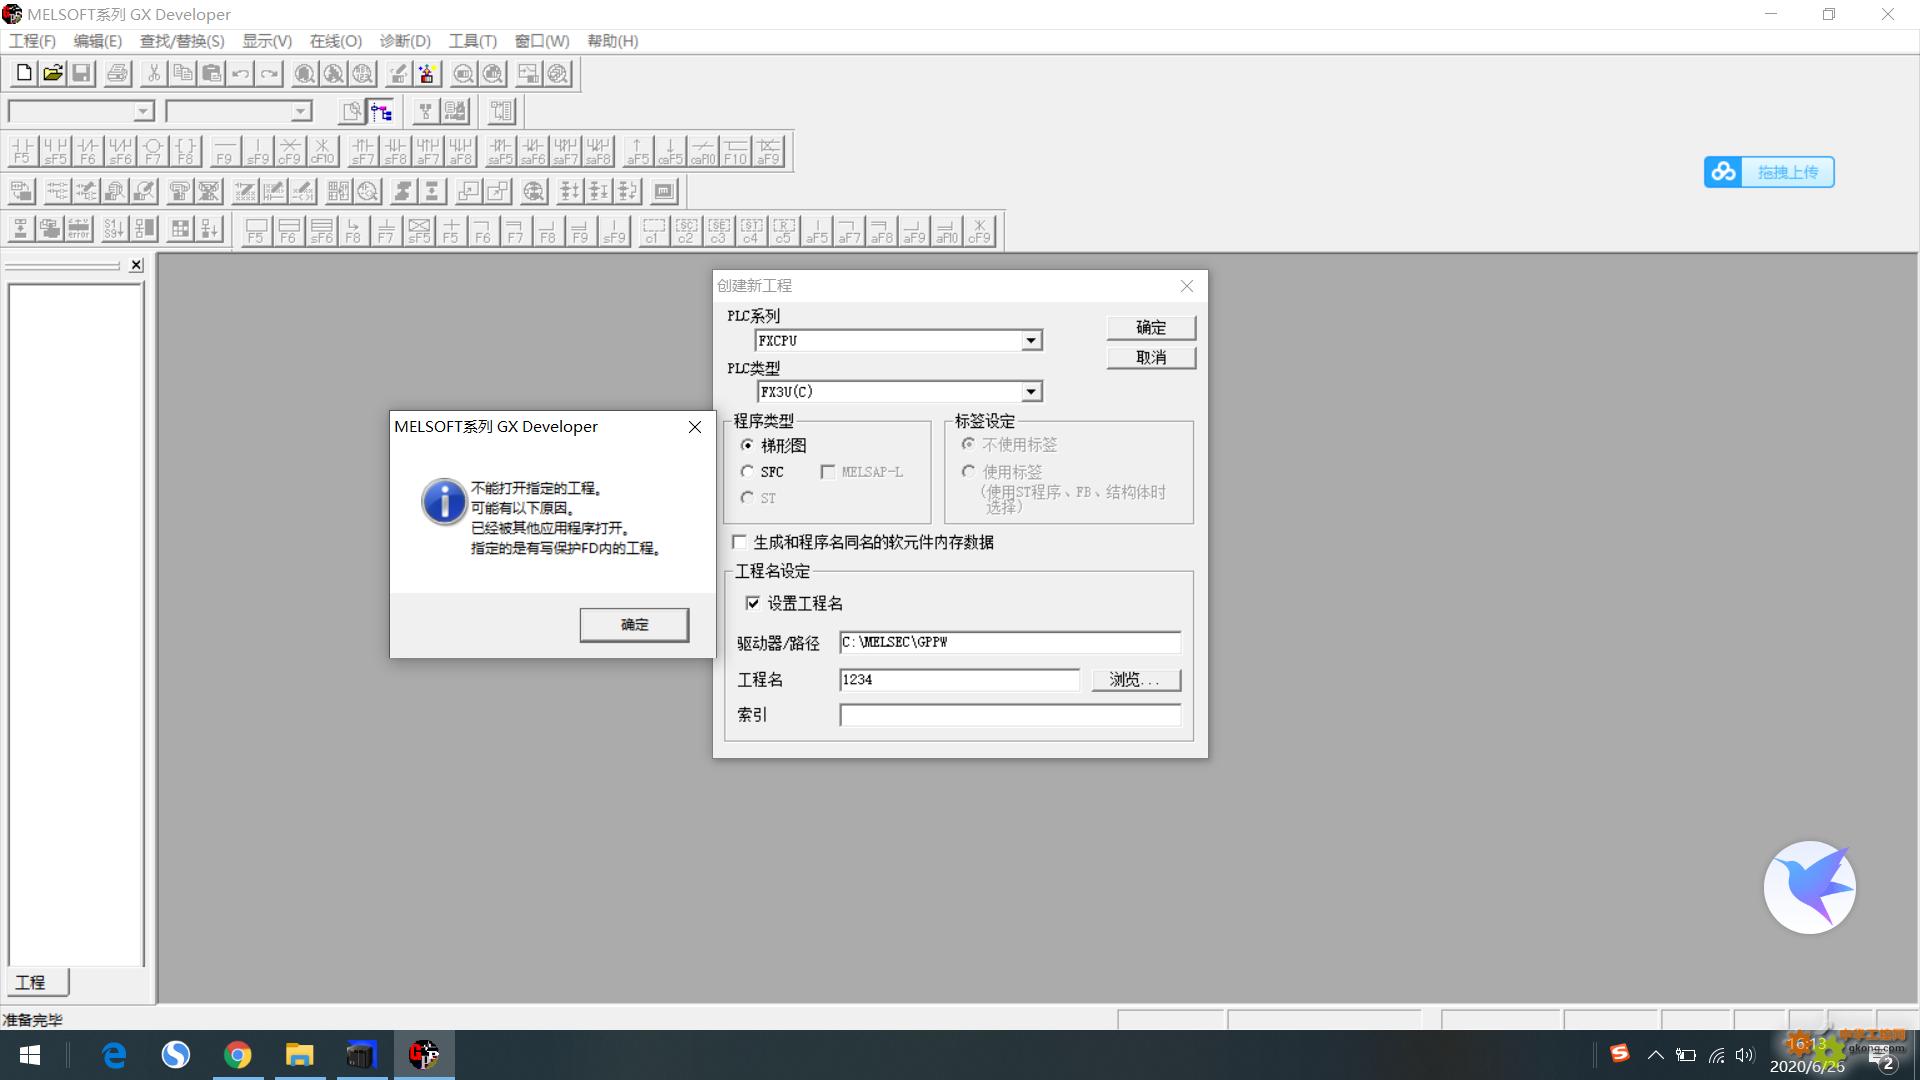Click the Undo arrow icon
The height and width of the screenshot is (1080, 1920).
tap(240, 73)
